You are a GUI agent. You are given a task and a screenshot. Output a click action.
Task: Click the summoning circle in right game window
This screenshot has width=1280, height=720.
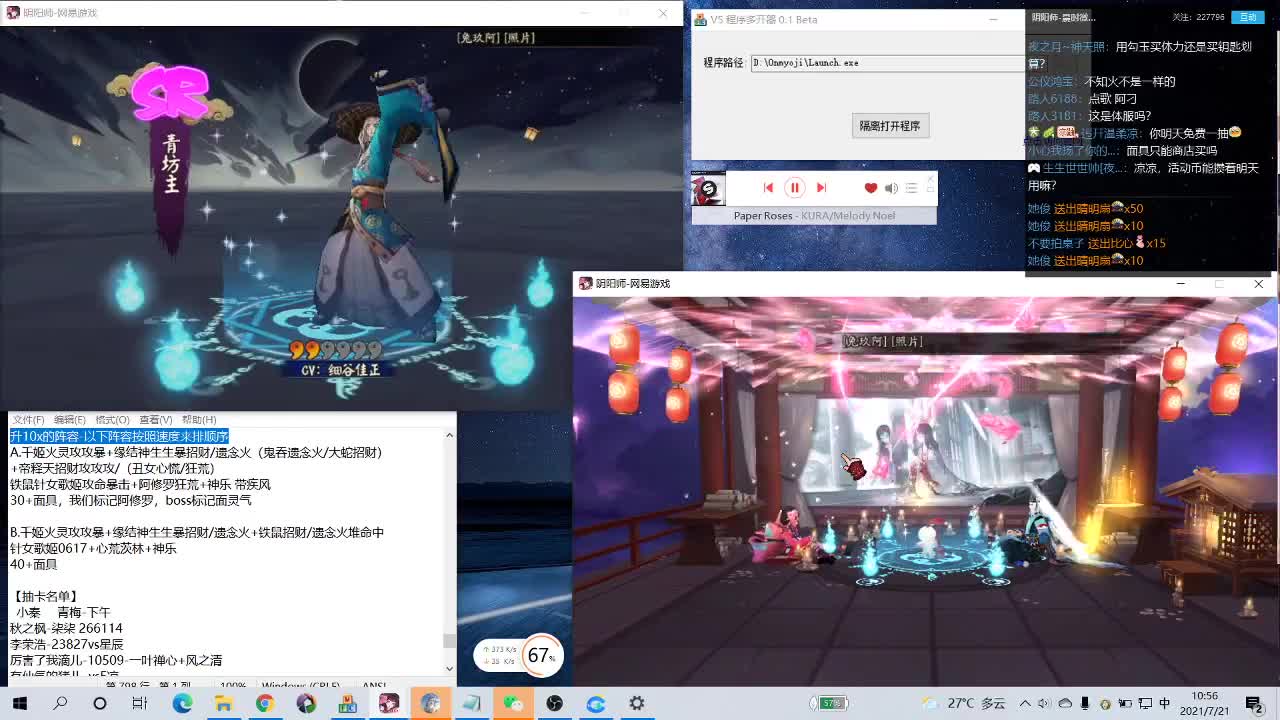930,562
